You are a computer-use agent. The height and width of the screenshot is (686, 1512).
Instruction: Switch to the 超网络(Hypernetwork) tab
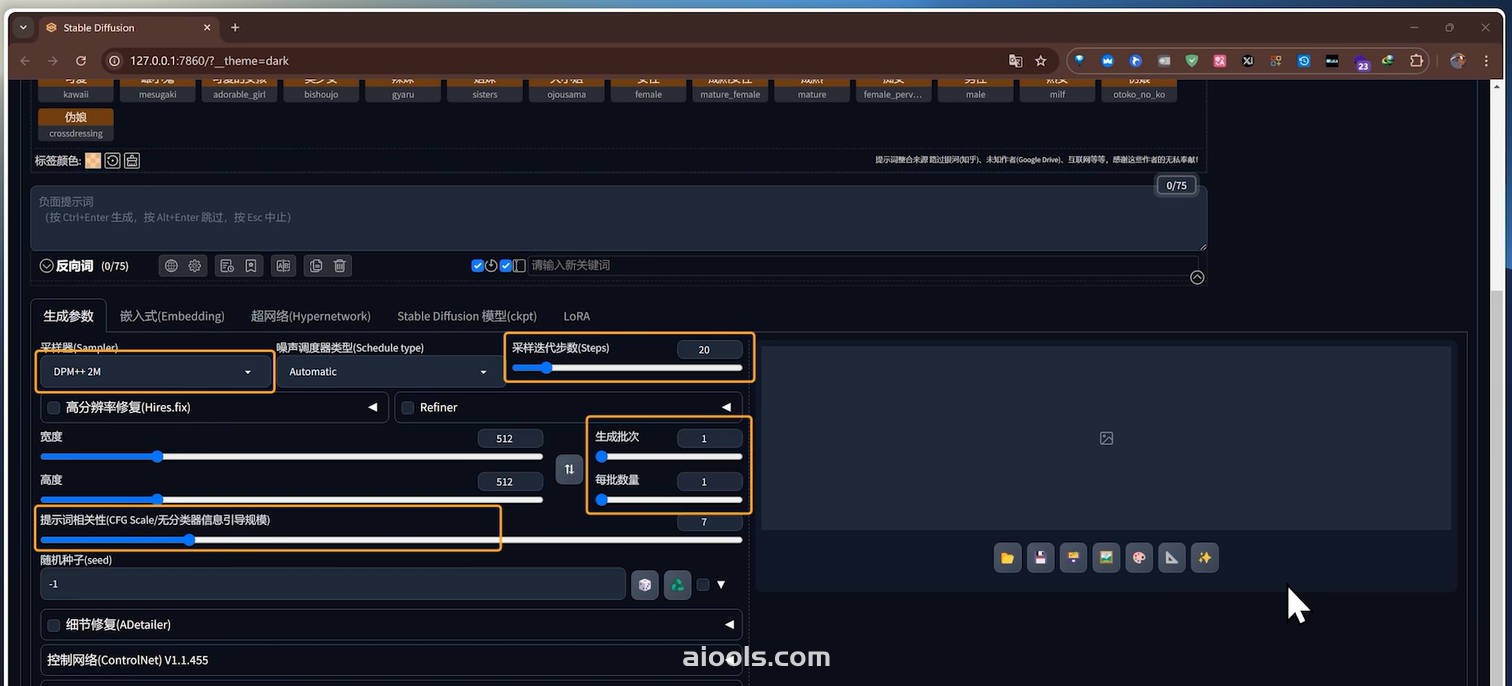tap(311, 316)
